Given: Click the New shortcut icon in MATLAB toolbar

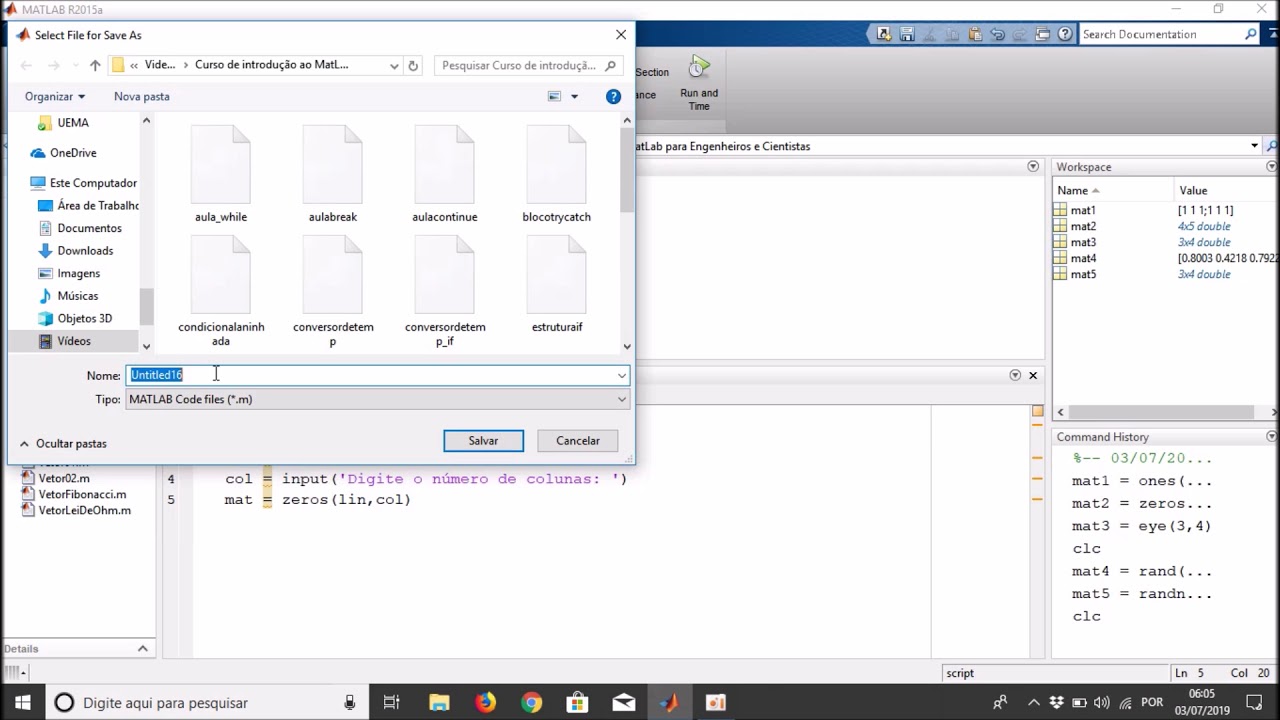Looking at the screenshot, I should coord(884,34).
